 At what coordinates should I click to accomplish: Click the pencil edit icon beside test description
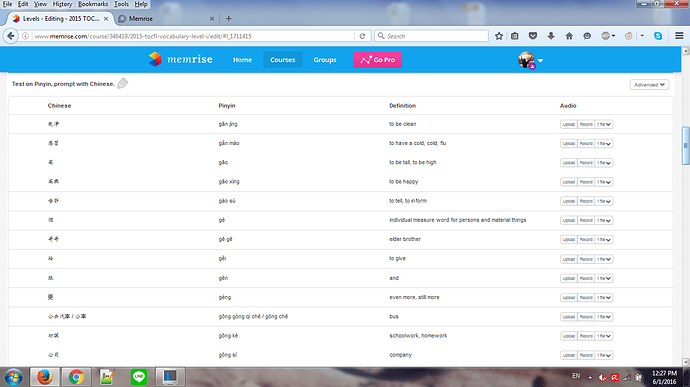[x=123, y=83]
